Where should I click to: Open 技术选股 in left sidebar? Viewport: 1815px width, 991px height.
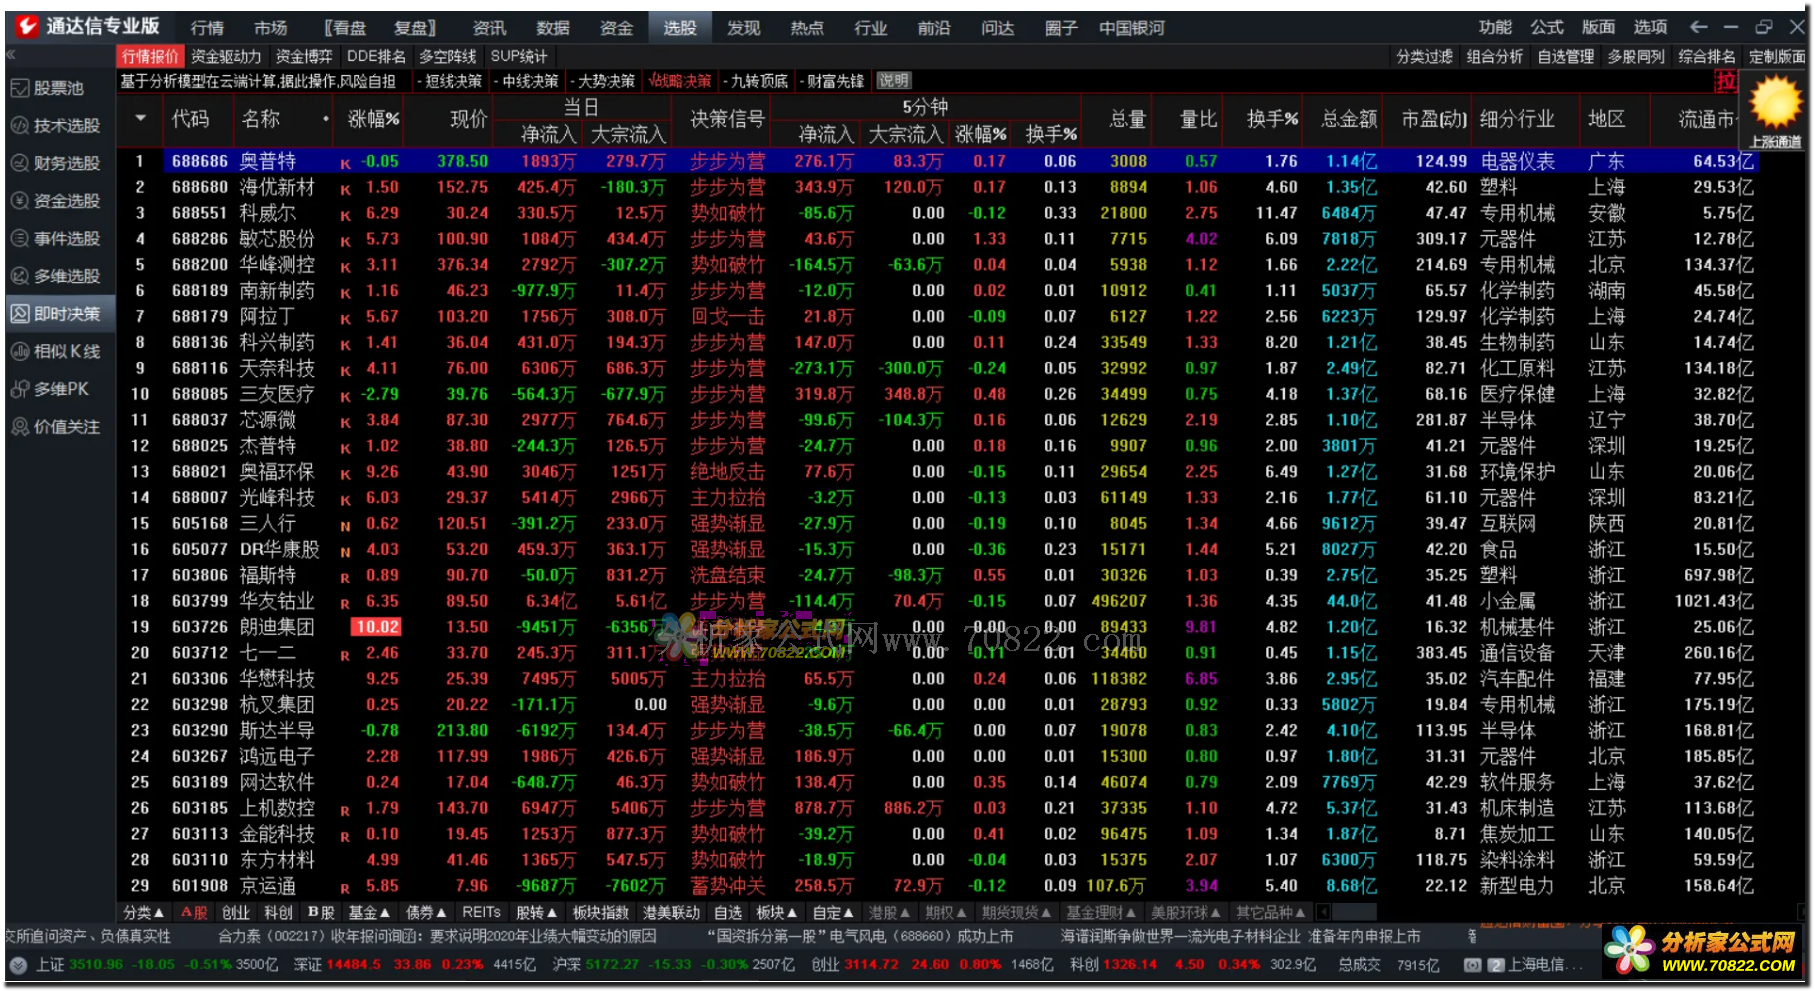[x=58, y=126]
